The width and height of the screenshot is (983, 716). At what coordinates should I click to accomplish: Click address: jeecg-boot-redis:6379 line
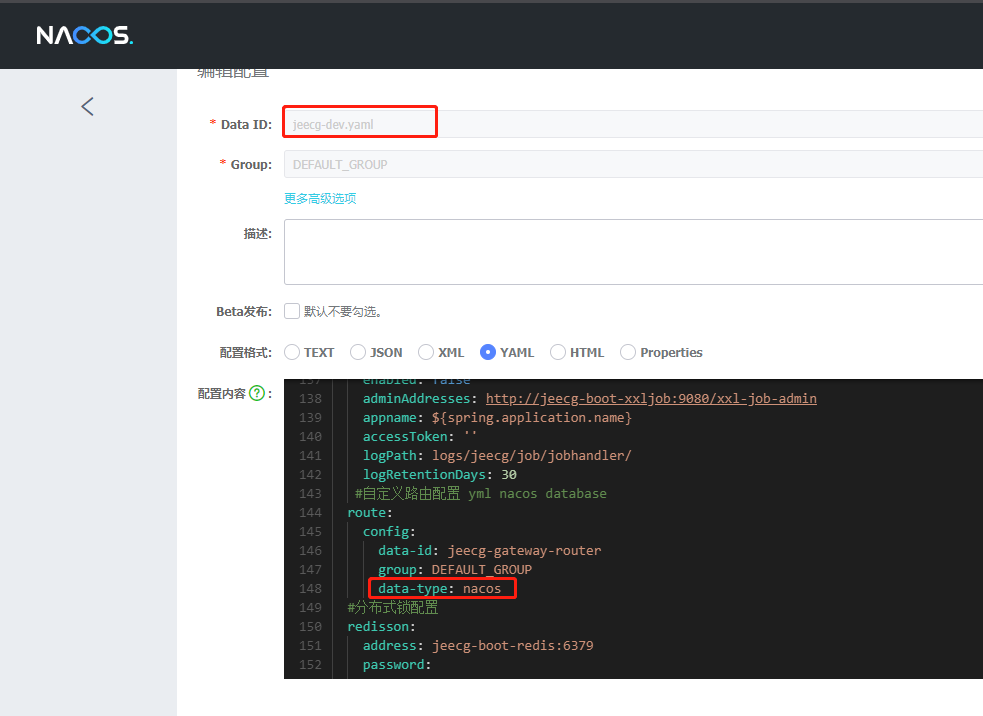[478, 646]
